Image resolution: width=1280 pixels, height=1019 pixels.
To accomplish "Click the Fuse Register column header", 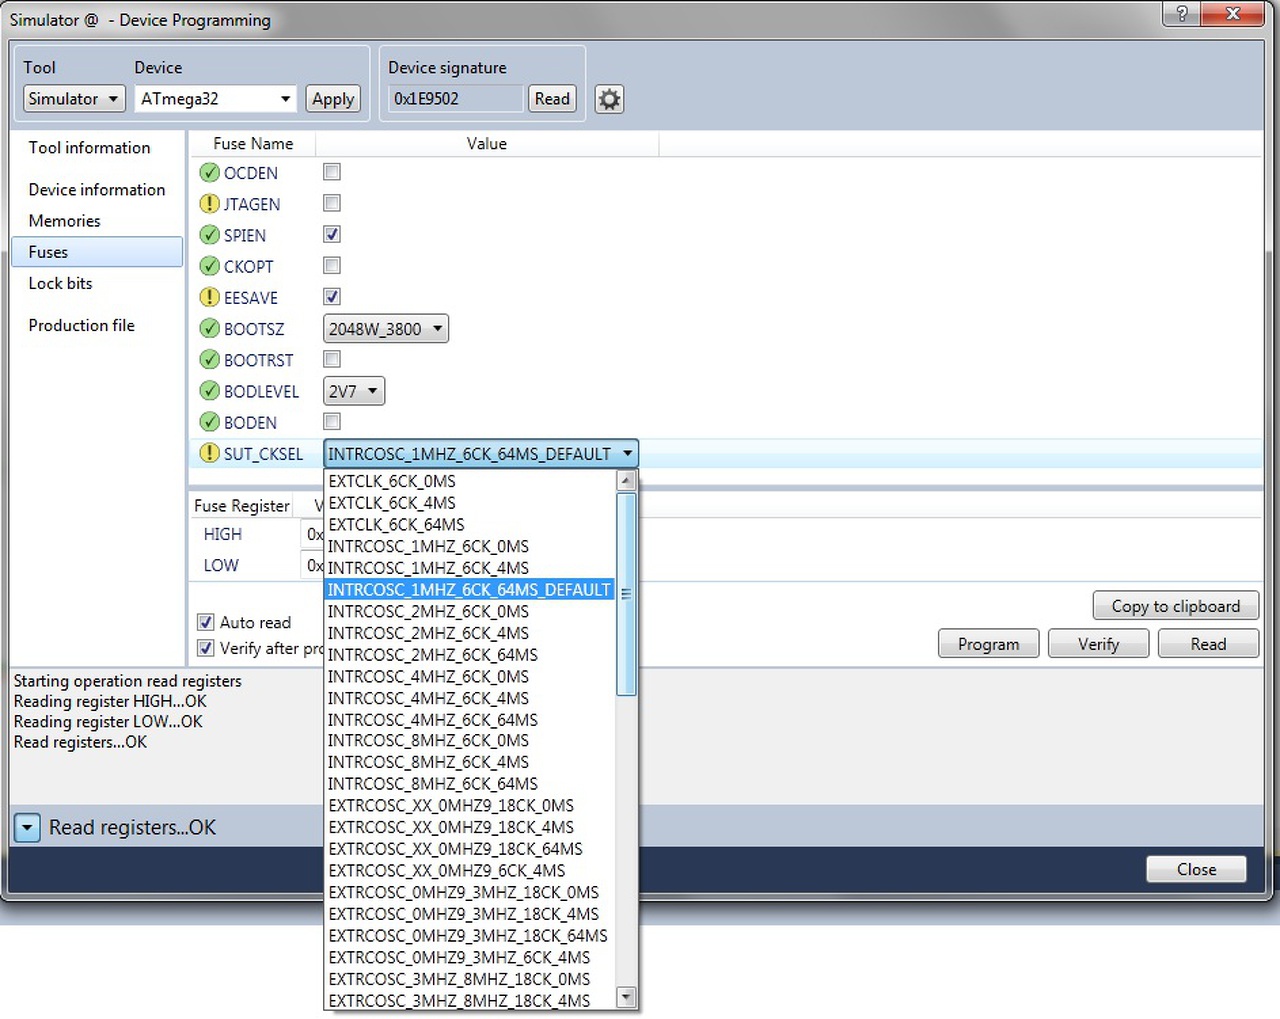I will click(x=242, y=506).
